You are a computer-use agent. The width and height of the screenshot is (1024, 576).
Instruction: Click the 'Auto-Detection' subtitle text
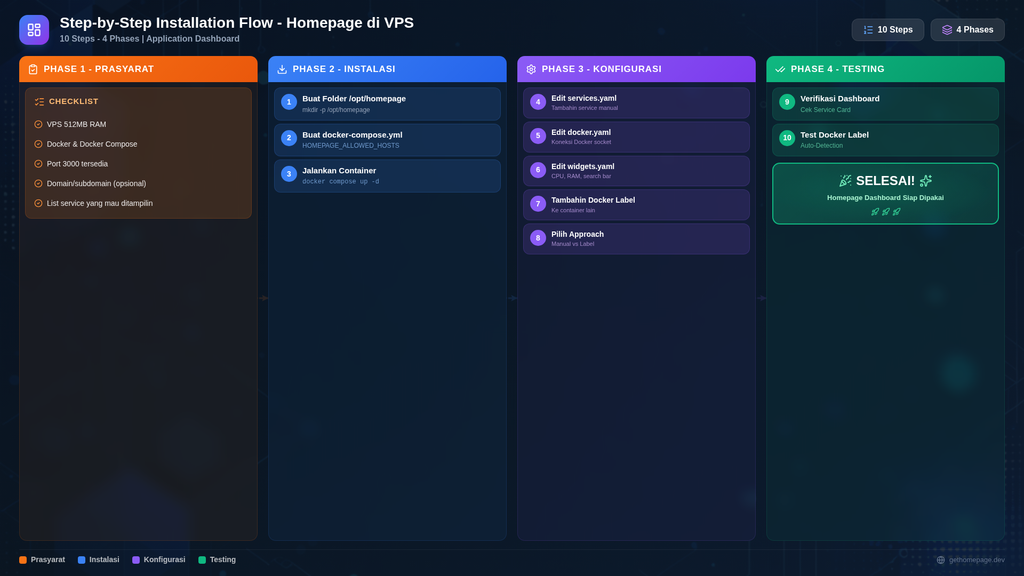click(x=822, y=146)
